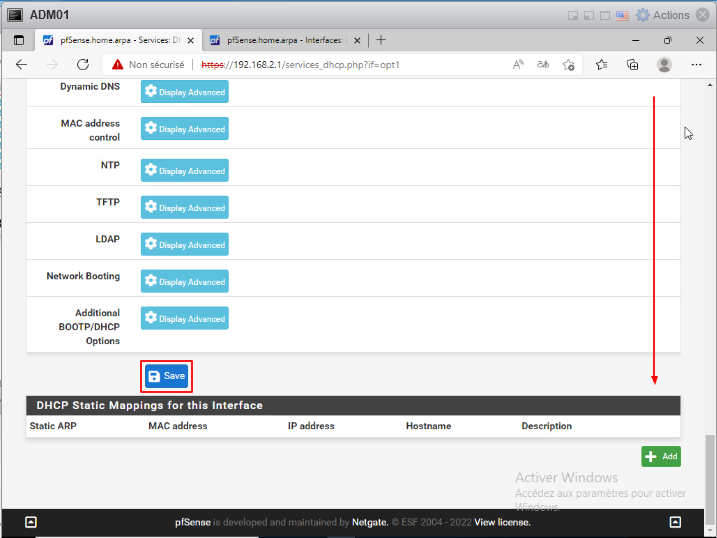Open the browser Collections icon
The image size is (717, 538).
click(632, 64)
